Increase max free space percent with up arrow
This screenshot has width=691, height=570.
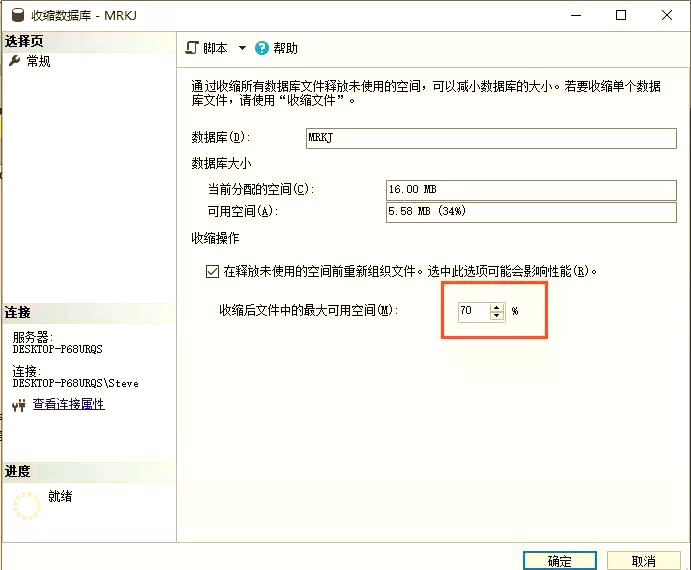(497, 308)
